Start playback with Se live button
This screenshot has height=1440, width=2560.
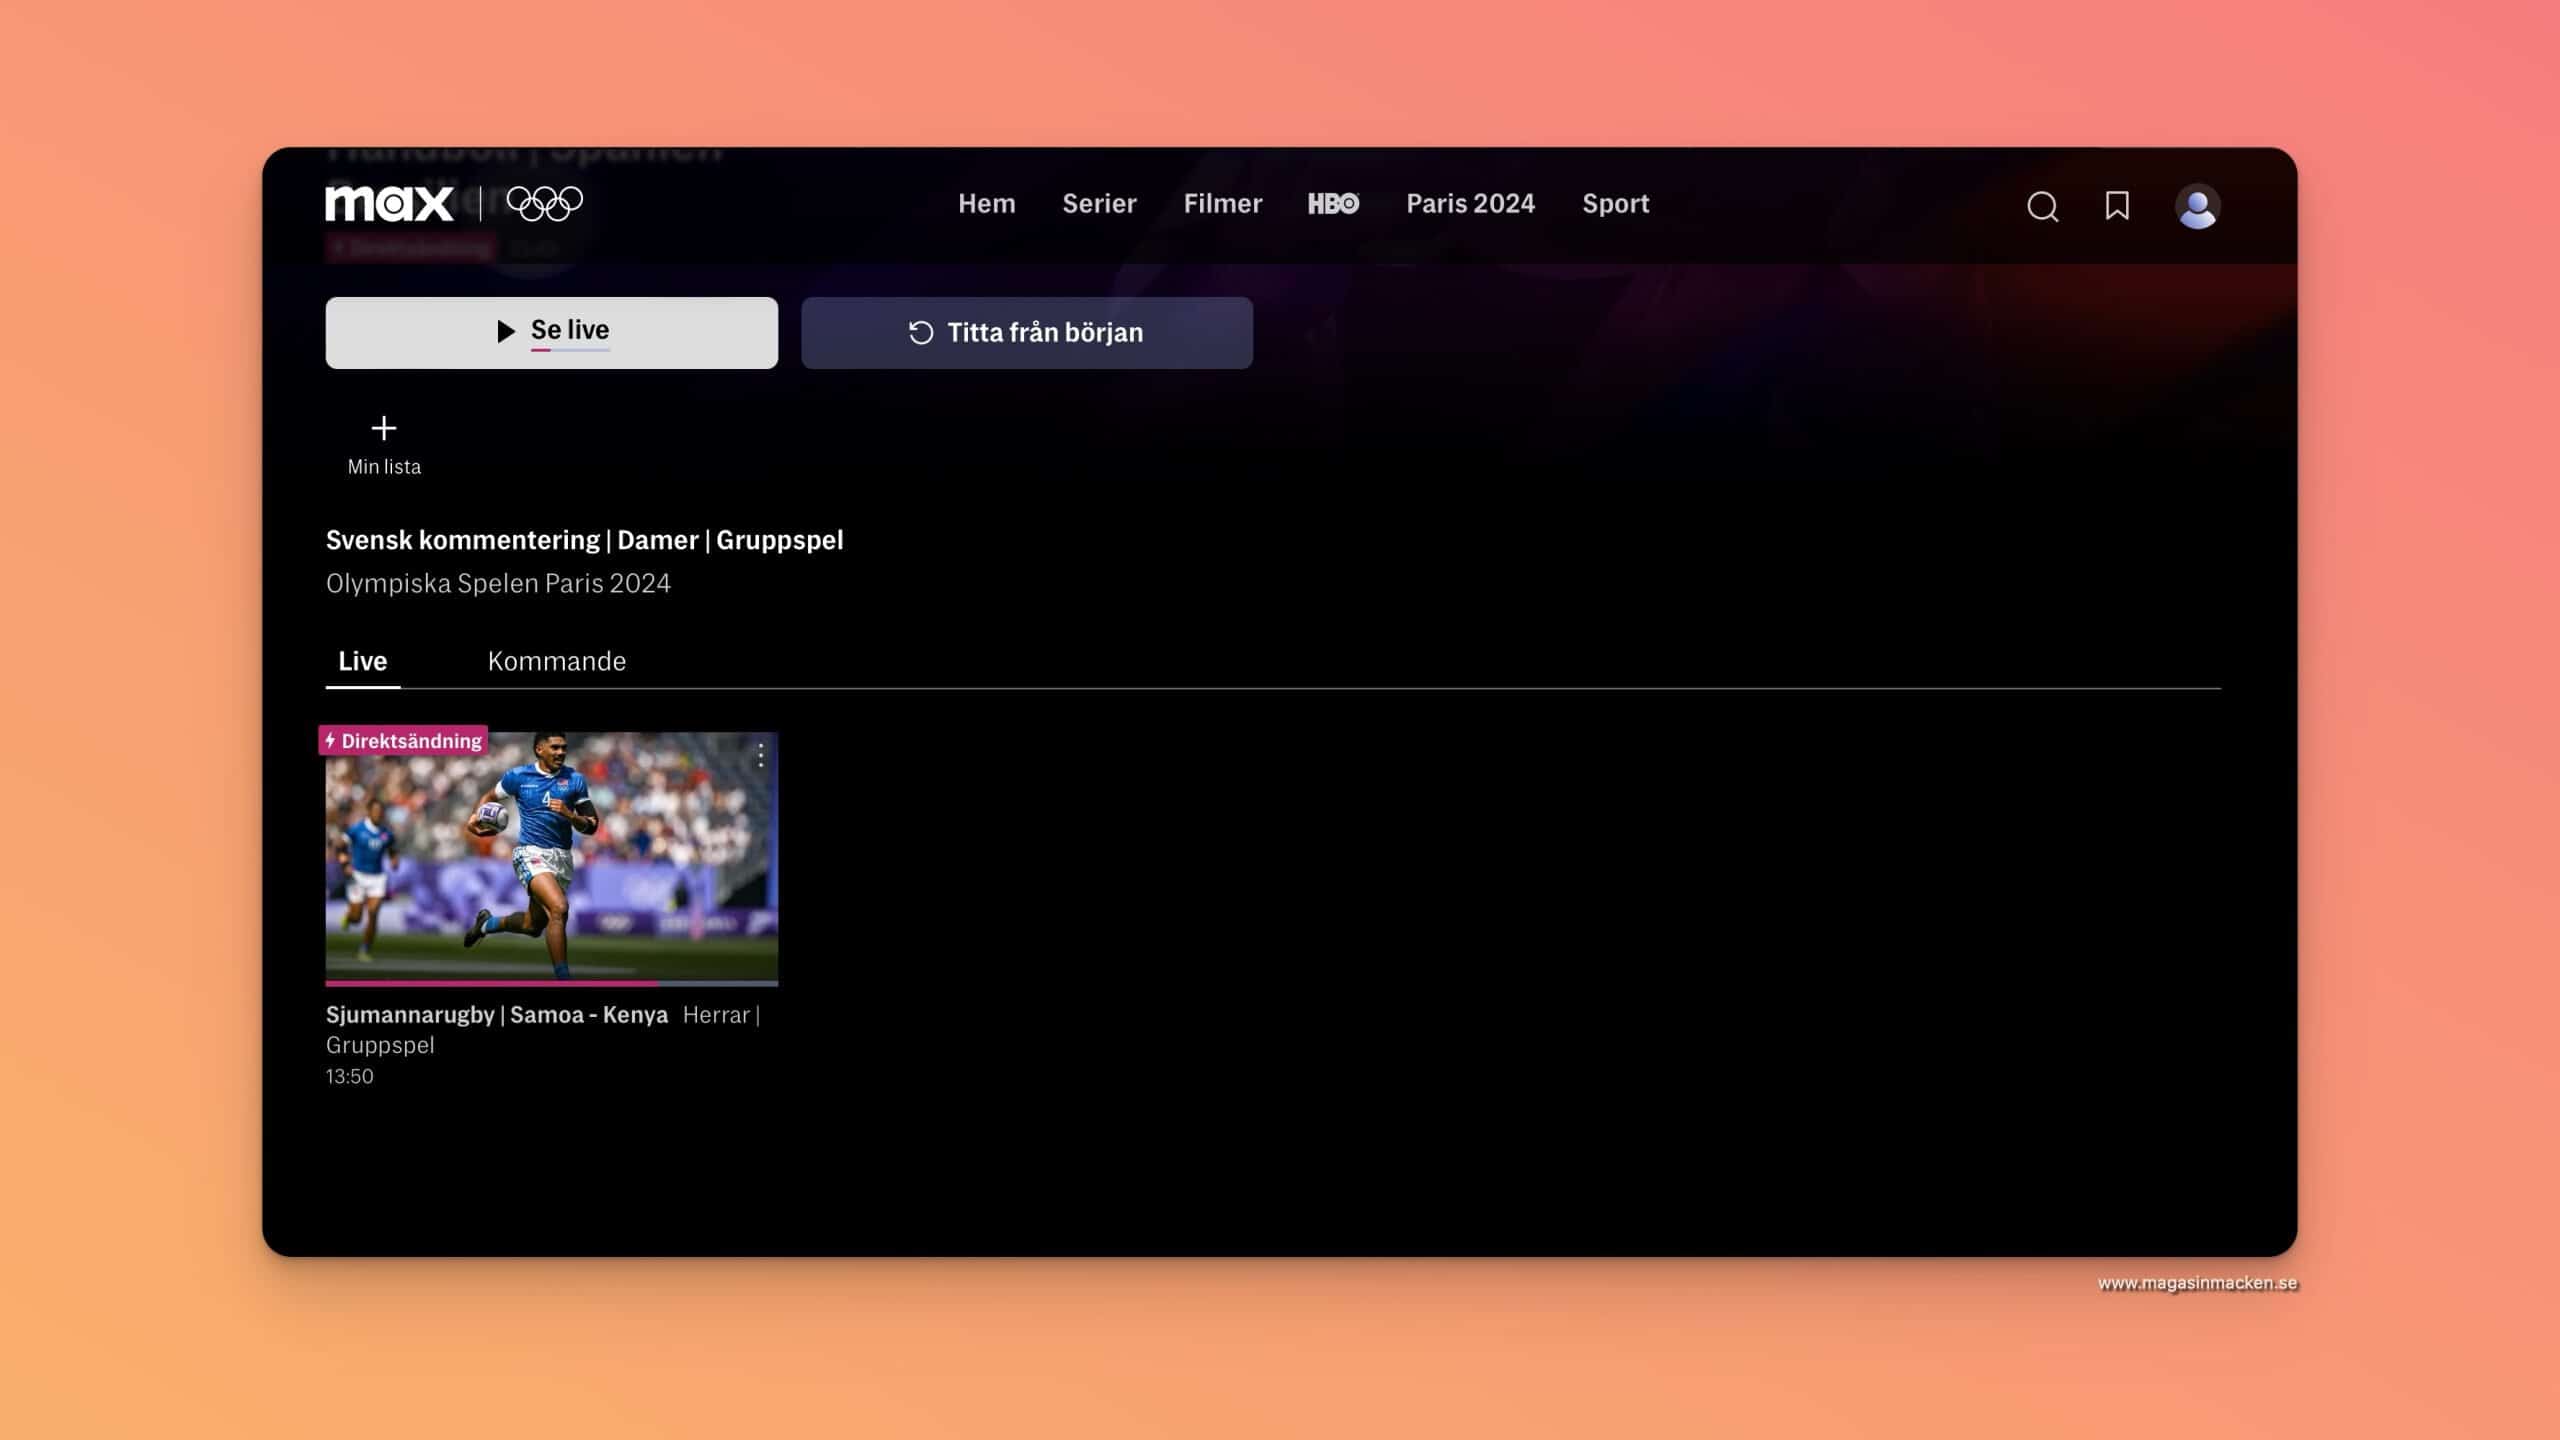(x=552, y=332)
